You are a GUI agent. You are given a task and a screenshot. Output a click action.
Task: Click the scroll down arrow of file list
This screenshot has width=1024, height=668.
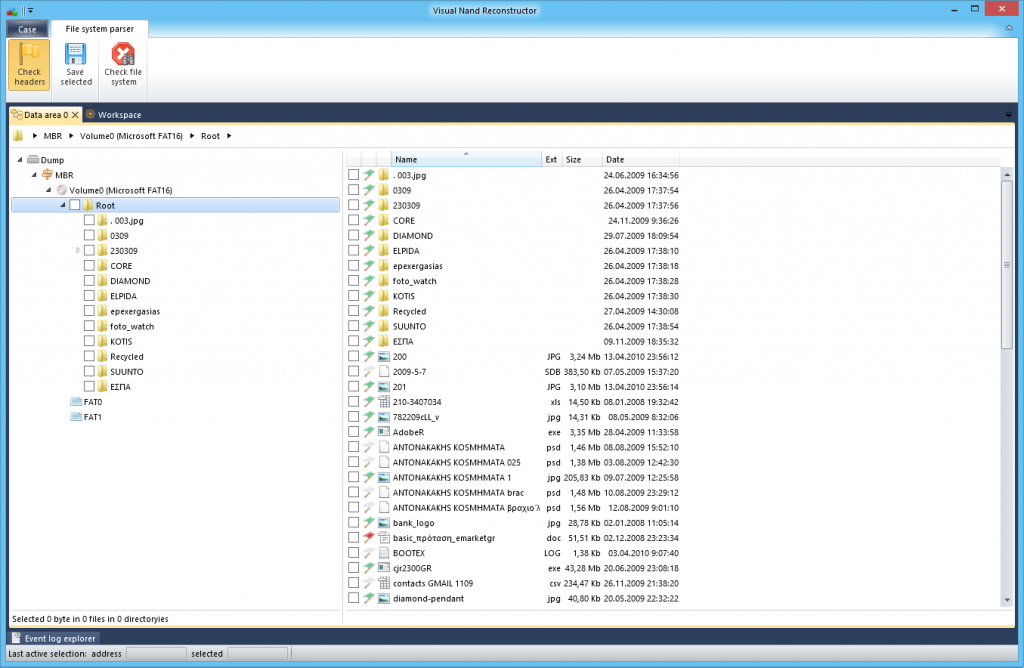[x=1006, y=599]
